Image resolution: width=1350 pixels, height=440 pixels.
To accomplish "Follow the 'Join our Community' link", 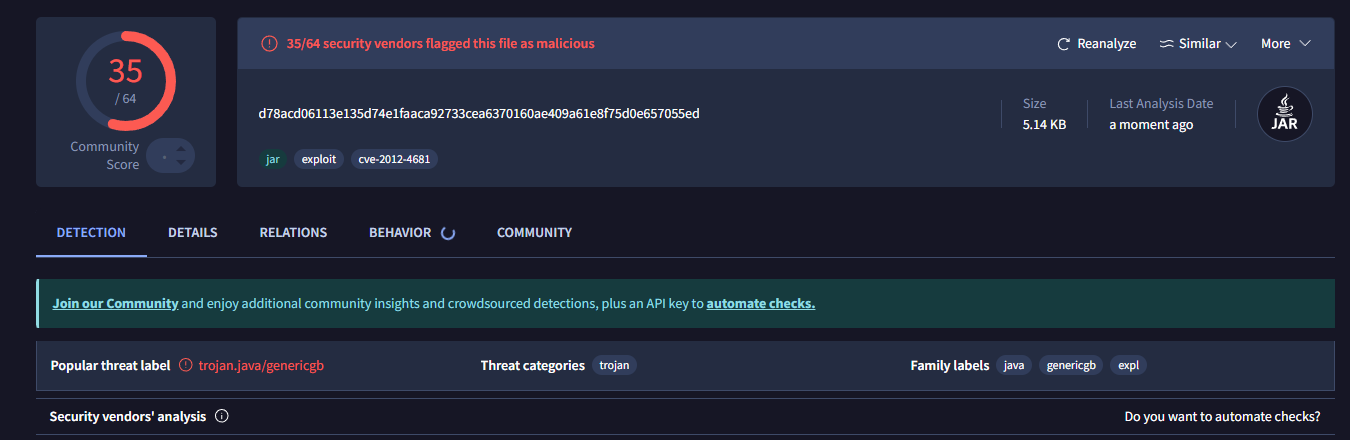I will pyautogui.click(x=115, y=303).
